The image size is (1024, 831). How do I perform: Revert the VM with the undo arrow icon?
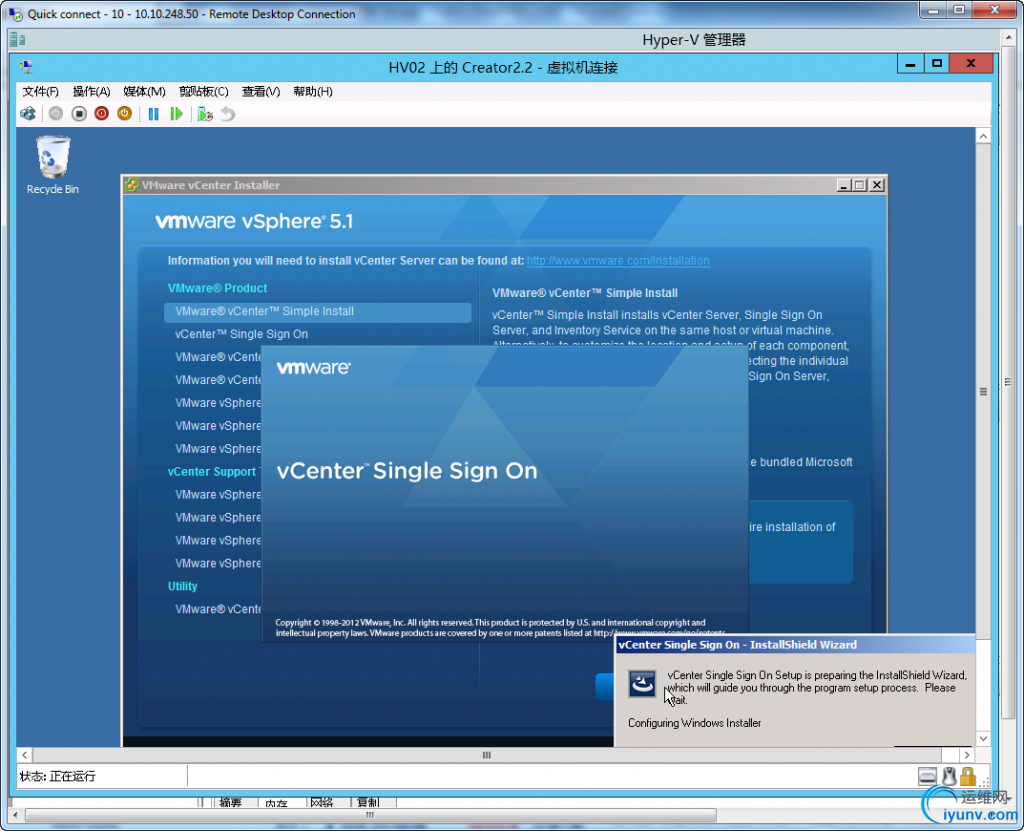point(227,114)
